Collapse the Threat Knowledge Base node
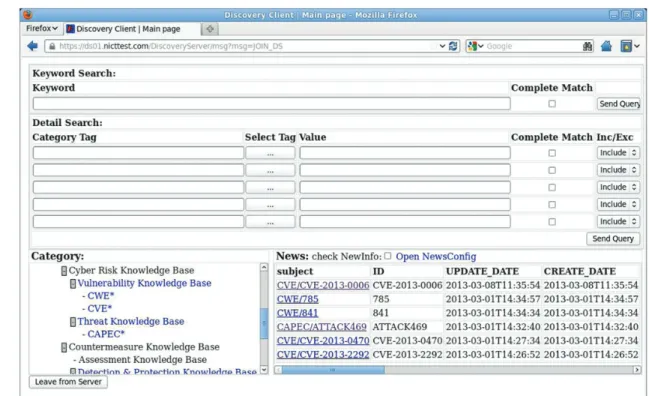 point(73,322)
